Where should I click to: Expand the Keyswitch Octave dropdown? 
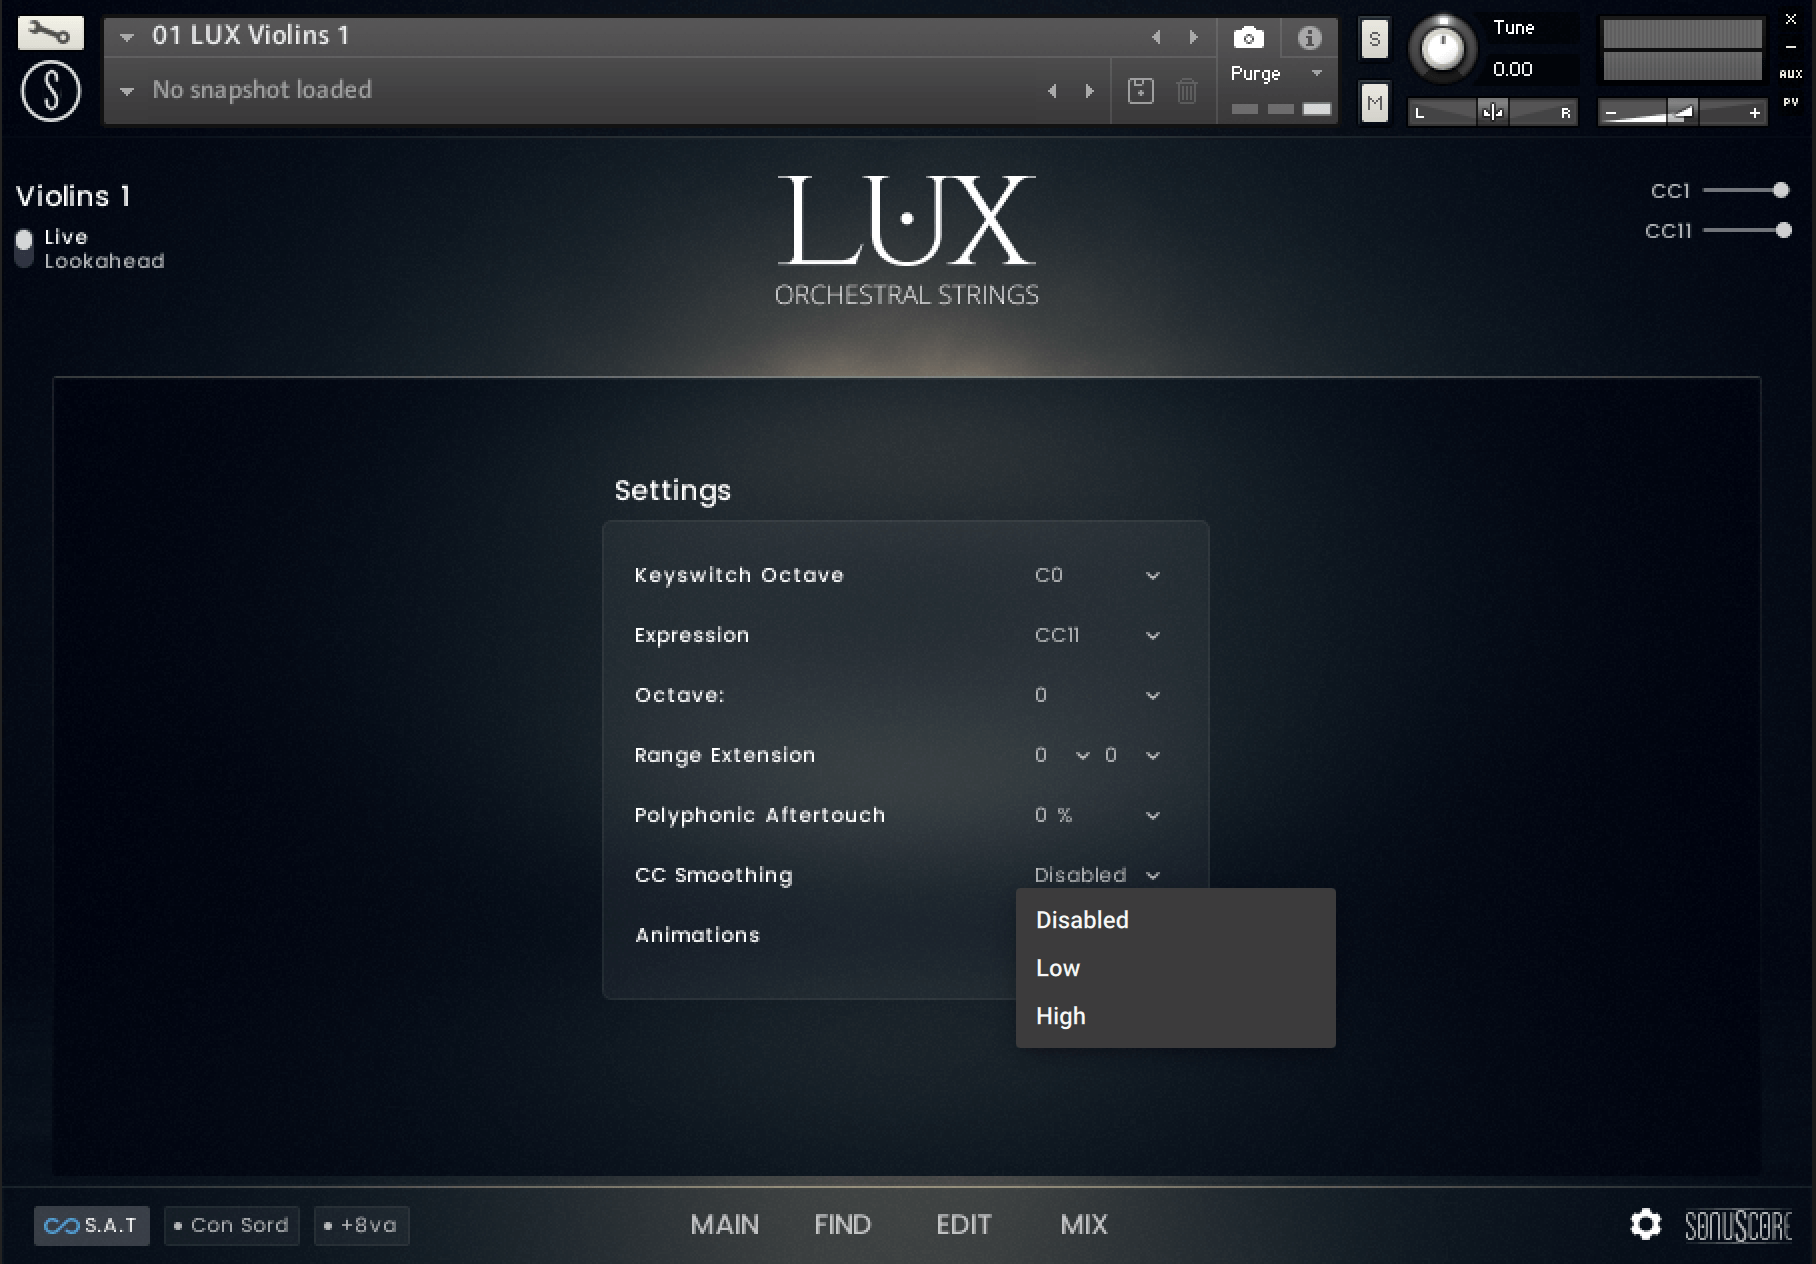[x=1152, y=576]
